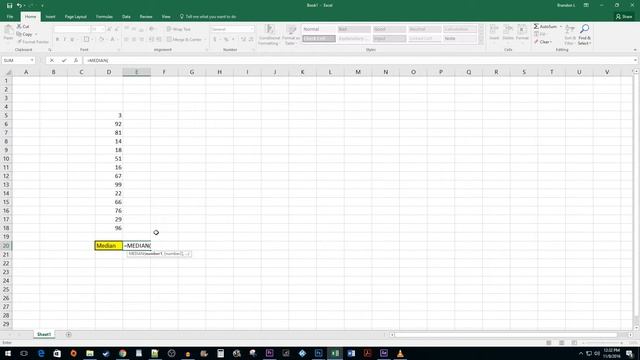This screenshot has height=360, width=640.
Task: Click the Percent Style icon
Action: (x=226, y=40)
